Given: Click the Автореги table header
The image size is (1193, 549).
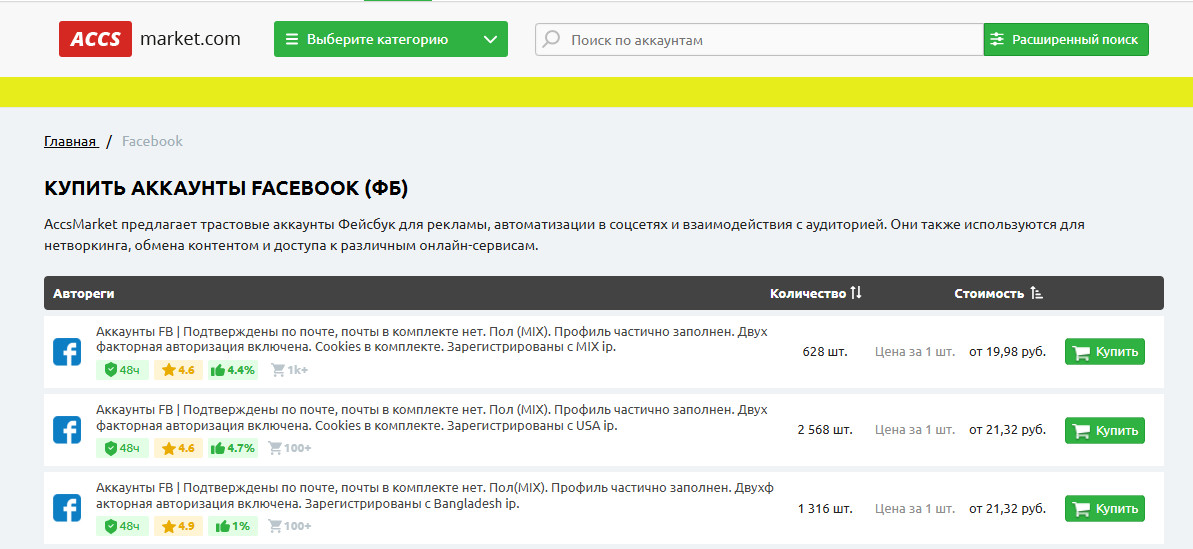Looking at the screenshot, I should (84, 294).
